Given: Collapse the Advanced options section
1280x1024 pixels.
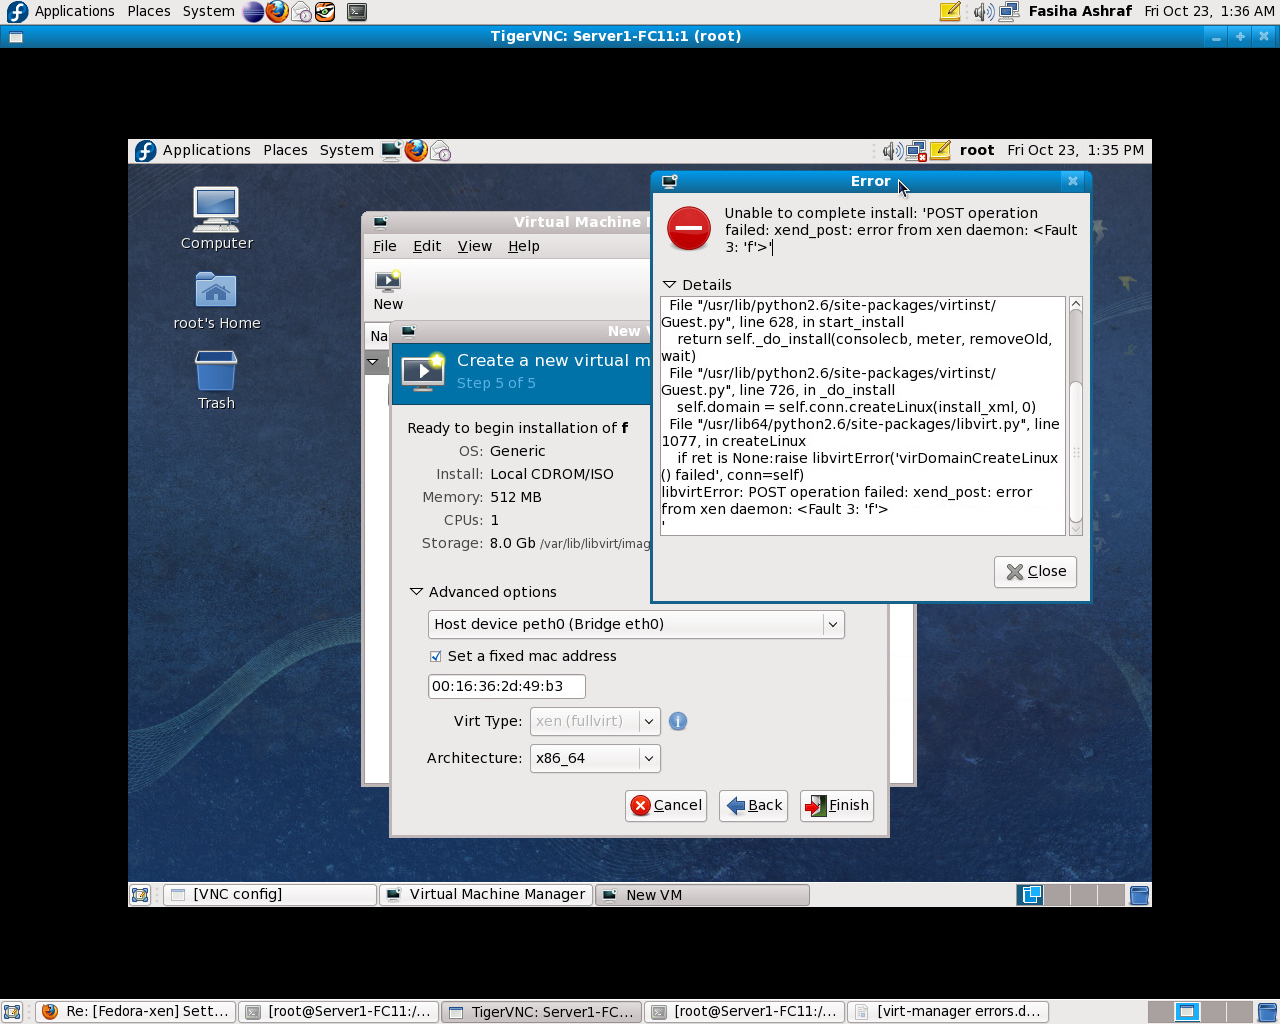Looking at the screenshot, I should click(417, 592).
